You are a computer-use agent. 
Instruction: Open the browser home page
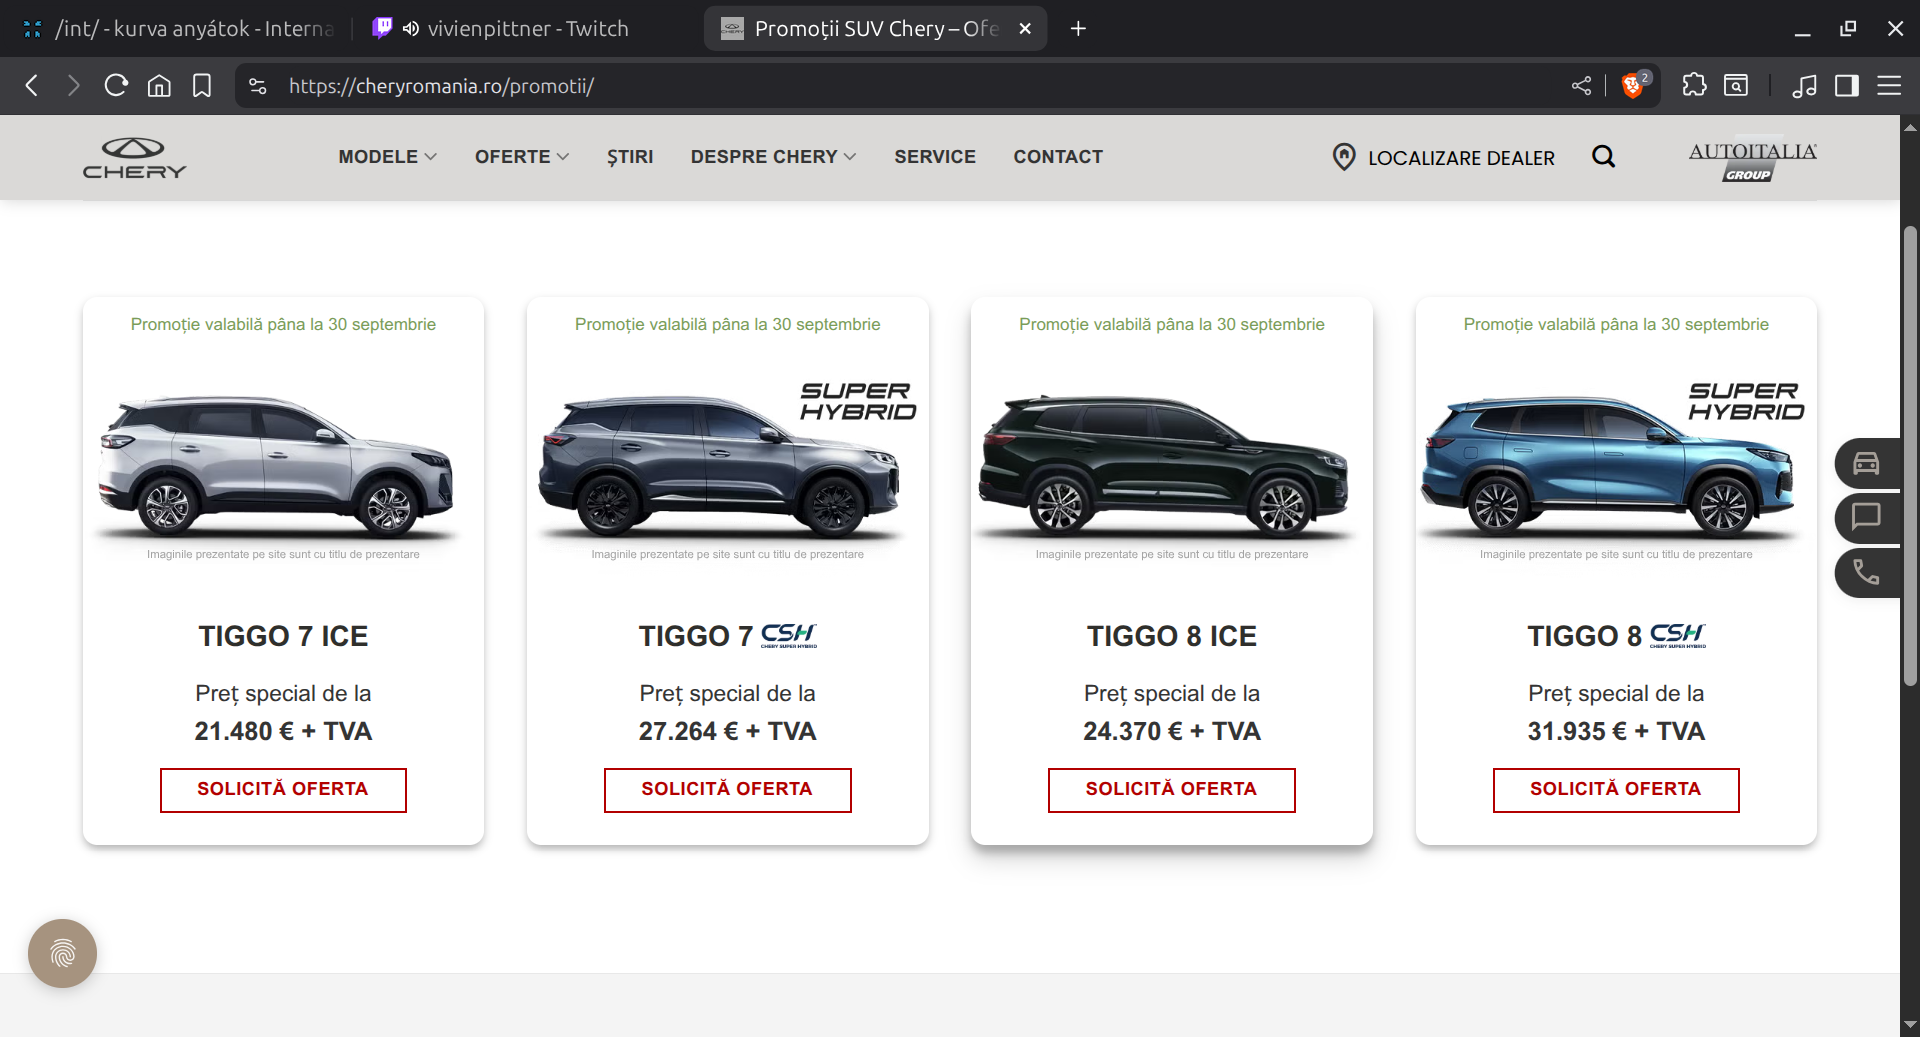click(159, 86)
